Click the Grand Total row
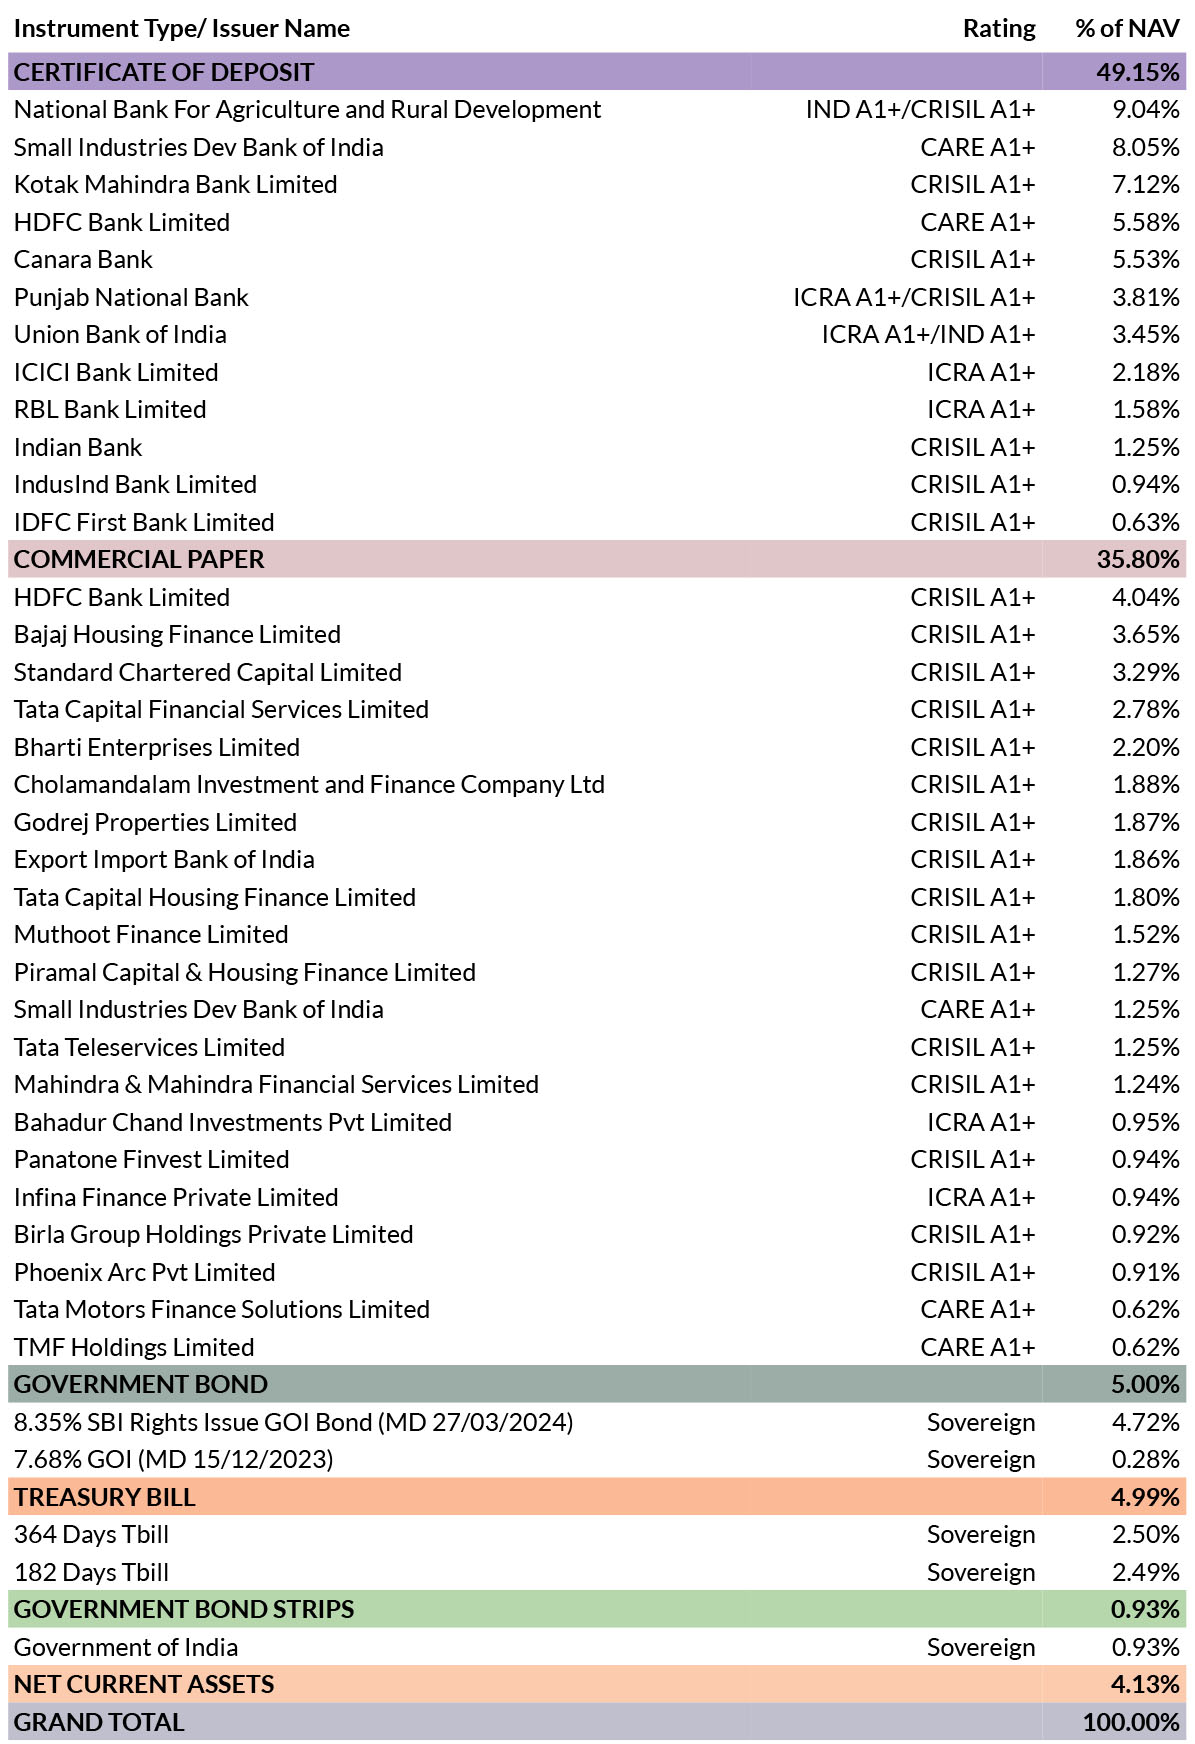The image size is (1195, 1744). pos(597,1722)
